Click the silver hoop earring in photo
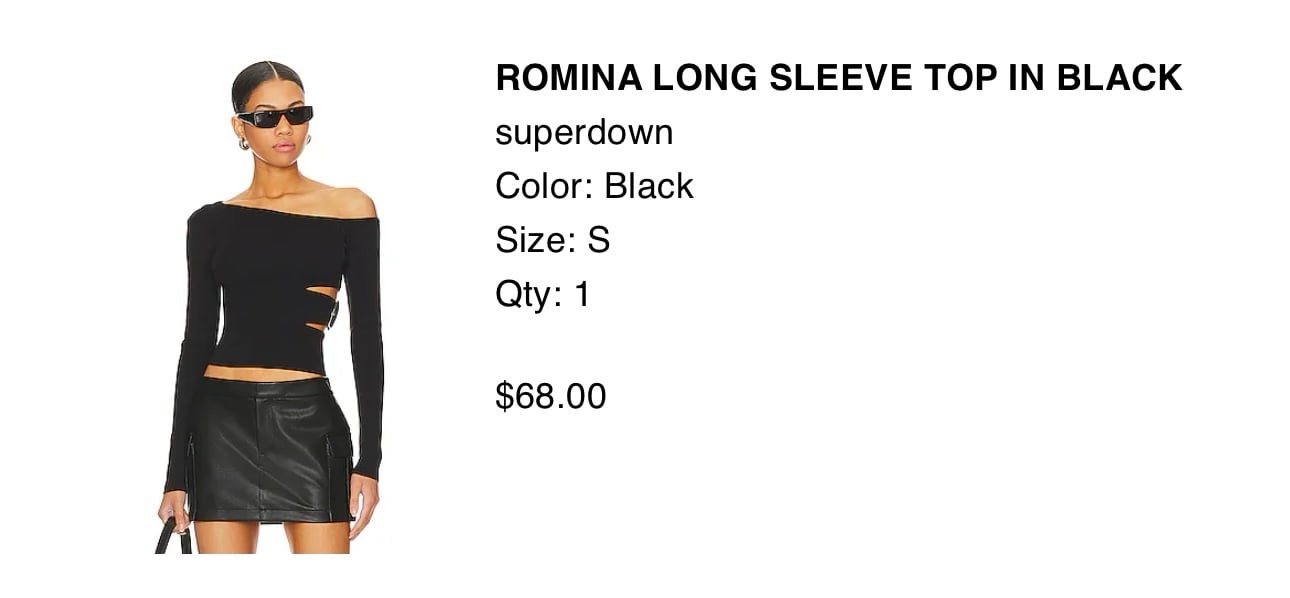 (243, 144)
